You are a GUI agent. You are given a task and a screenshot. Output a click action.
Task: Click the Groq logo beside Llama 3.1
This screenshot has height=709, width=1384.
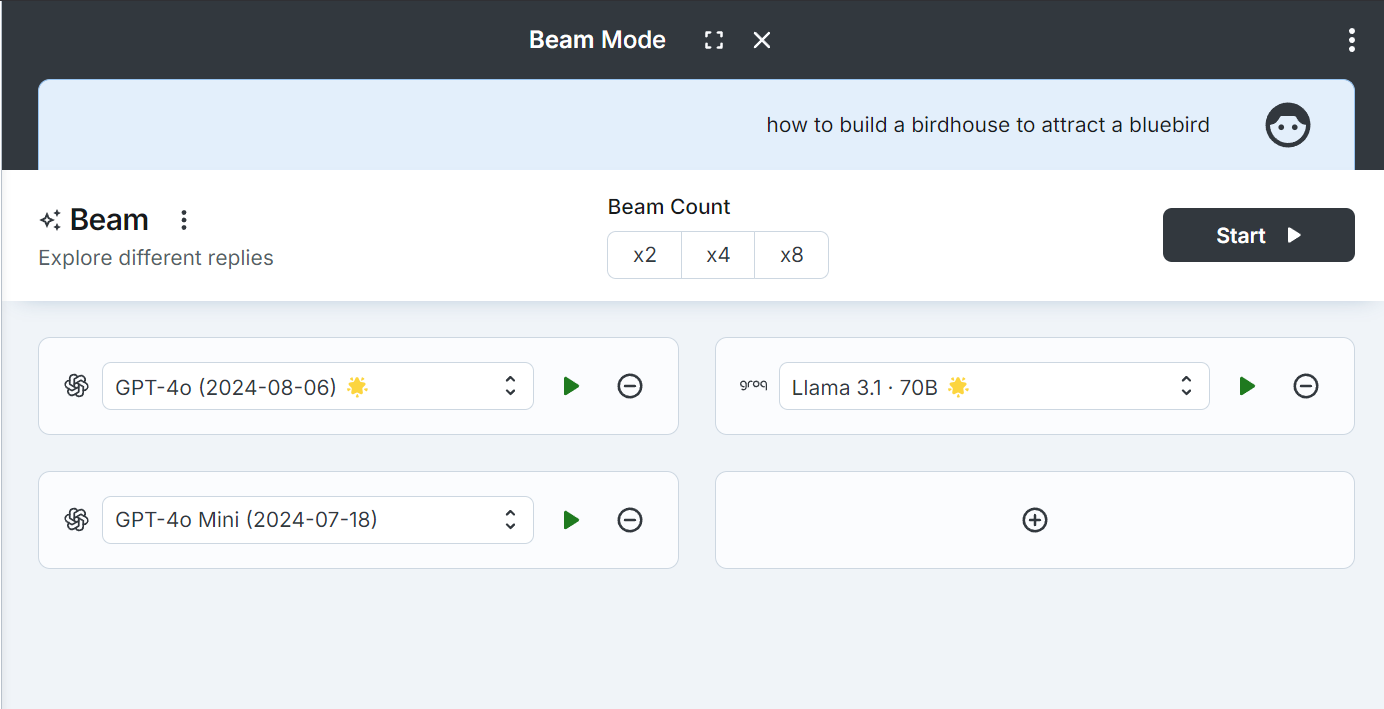click(x=753, y=385)
